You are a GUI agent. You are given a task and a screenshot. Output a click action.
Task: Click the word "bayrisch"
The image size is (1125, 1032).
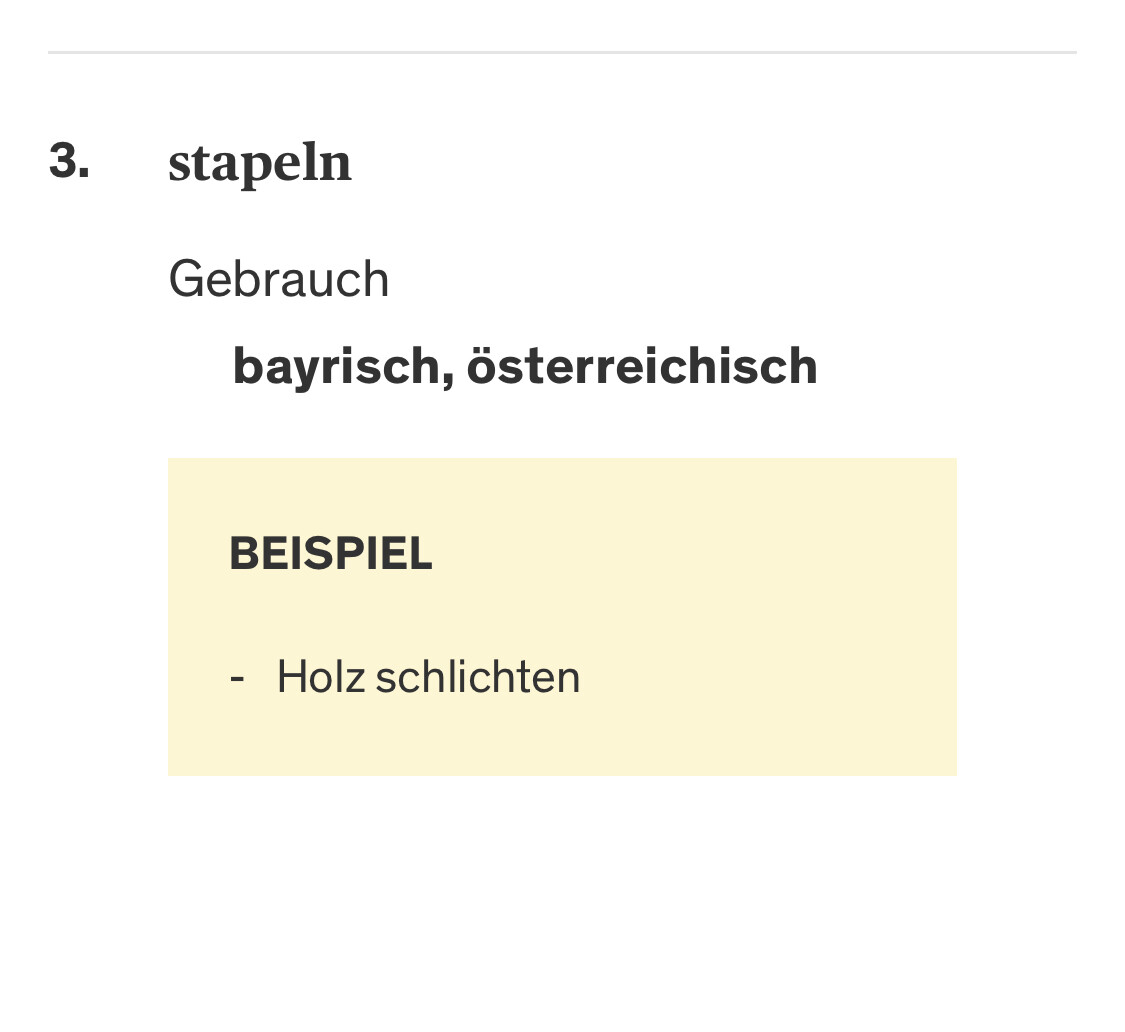[x=334, y=367]
